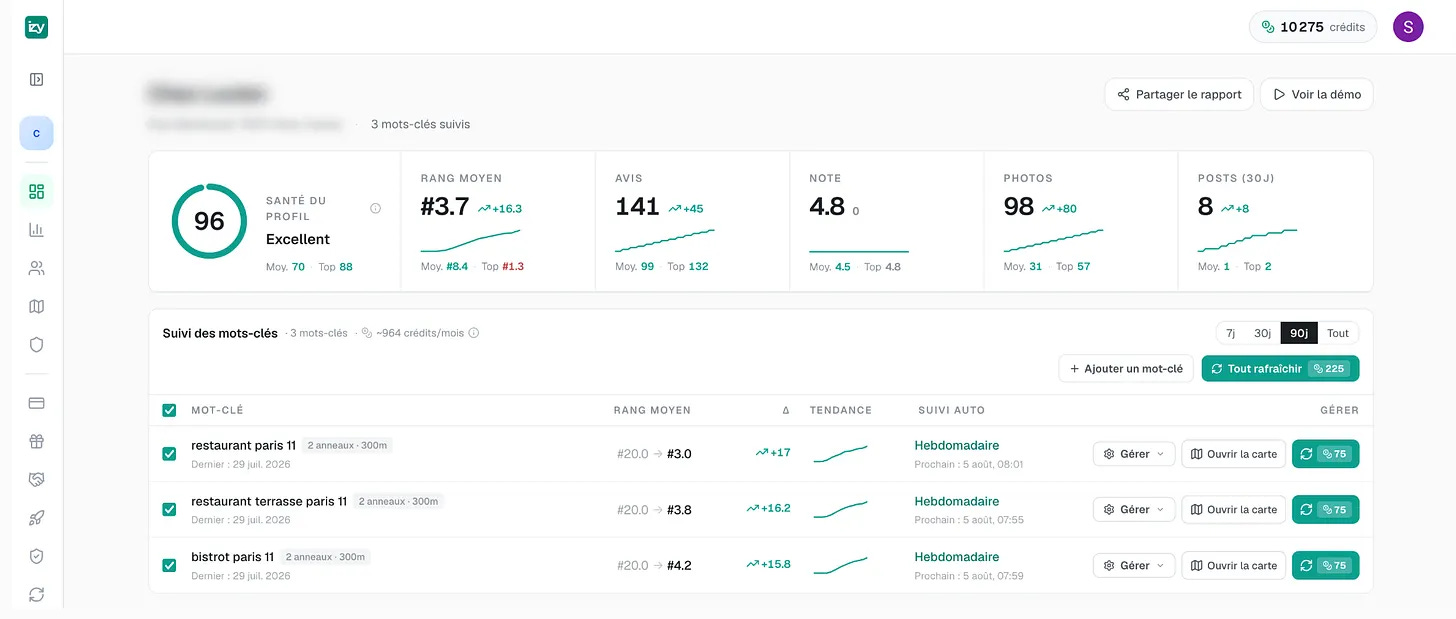The width and height of the screenshot is (1456, 619).
Task: Open the dashboard grid icon in sidebar
Action: 36,191
